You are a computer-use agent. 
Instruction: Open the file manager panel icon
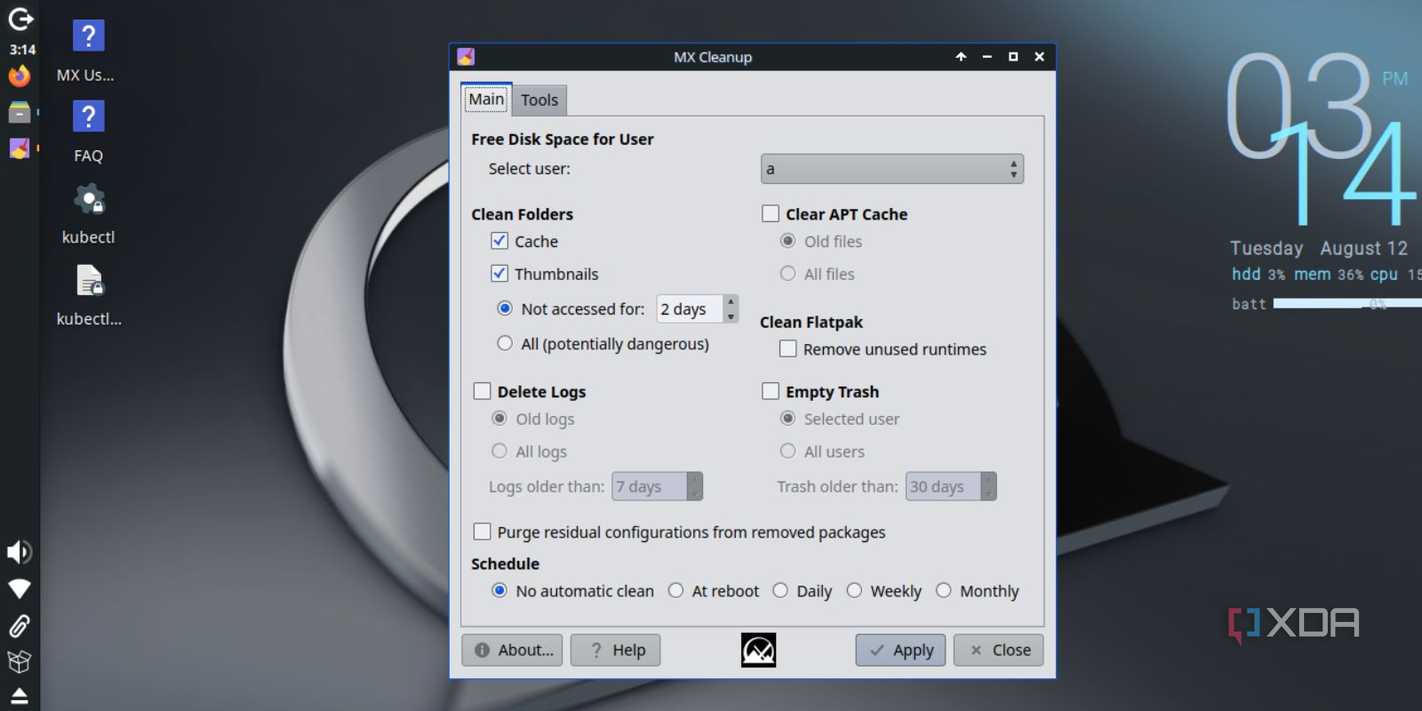point(19,112)
